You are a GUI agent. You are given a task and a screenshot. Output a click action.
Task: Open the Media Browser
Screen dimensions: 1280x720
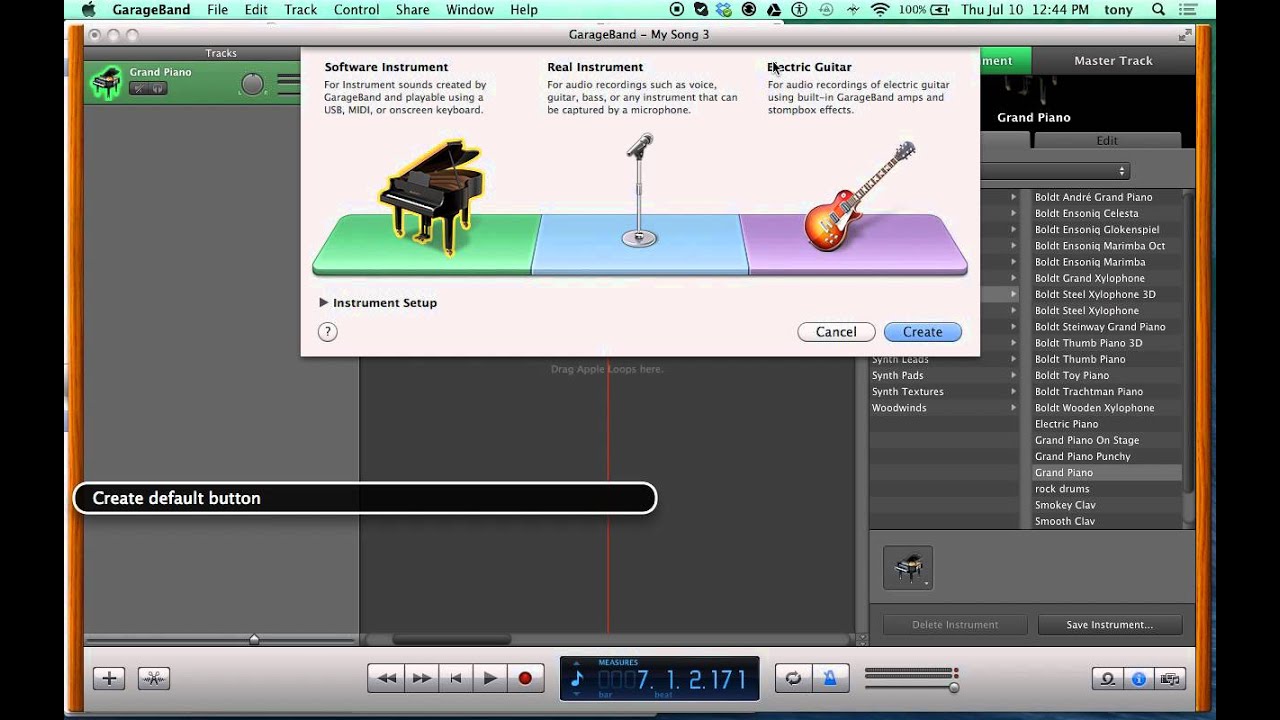pos(1170,679)
